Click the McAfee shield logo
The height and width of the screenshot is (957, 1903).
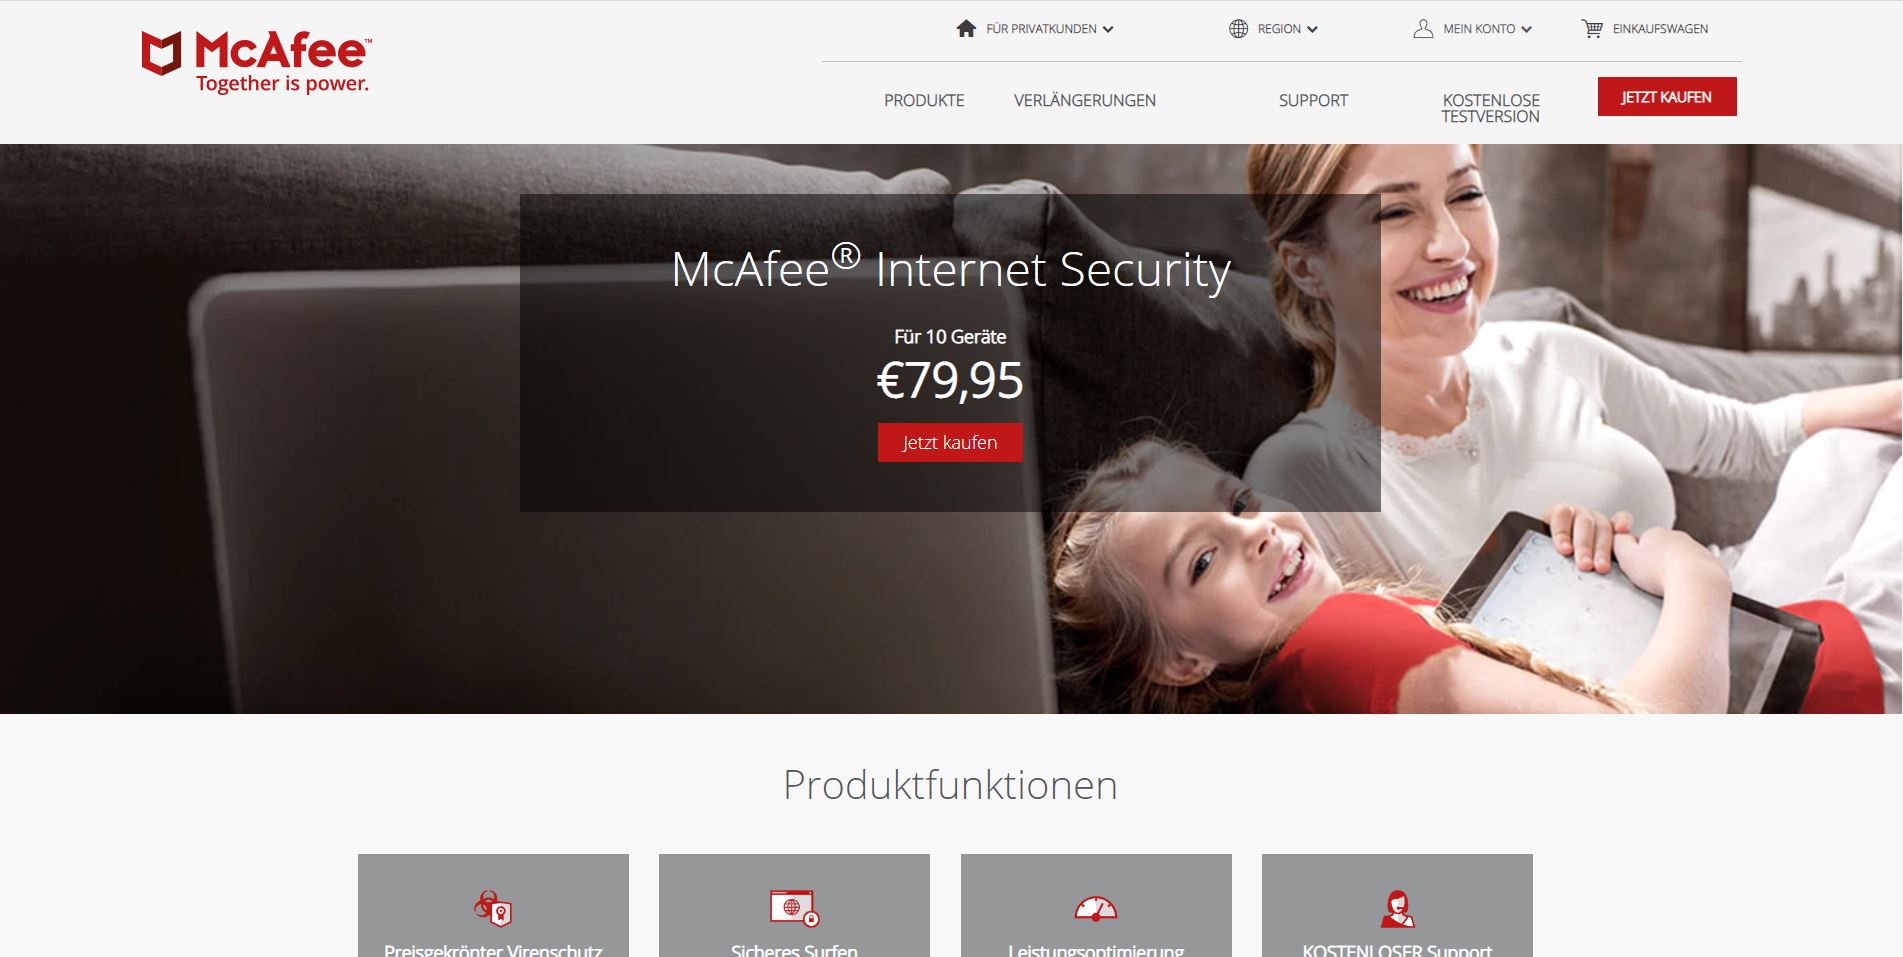click(161, 52)
